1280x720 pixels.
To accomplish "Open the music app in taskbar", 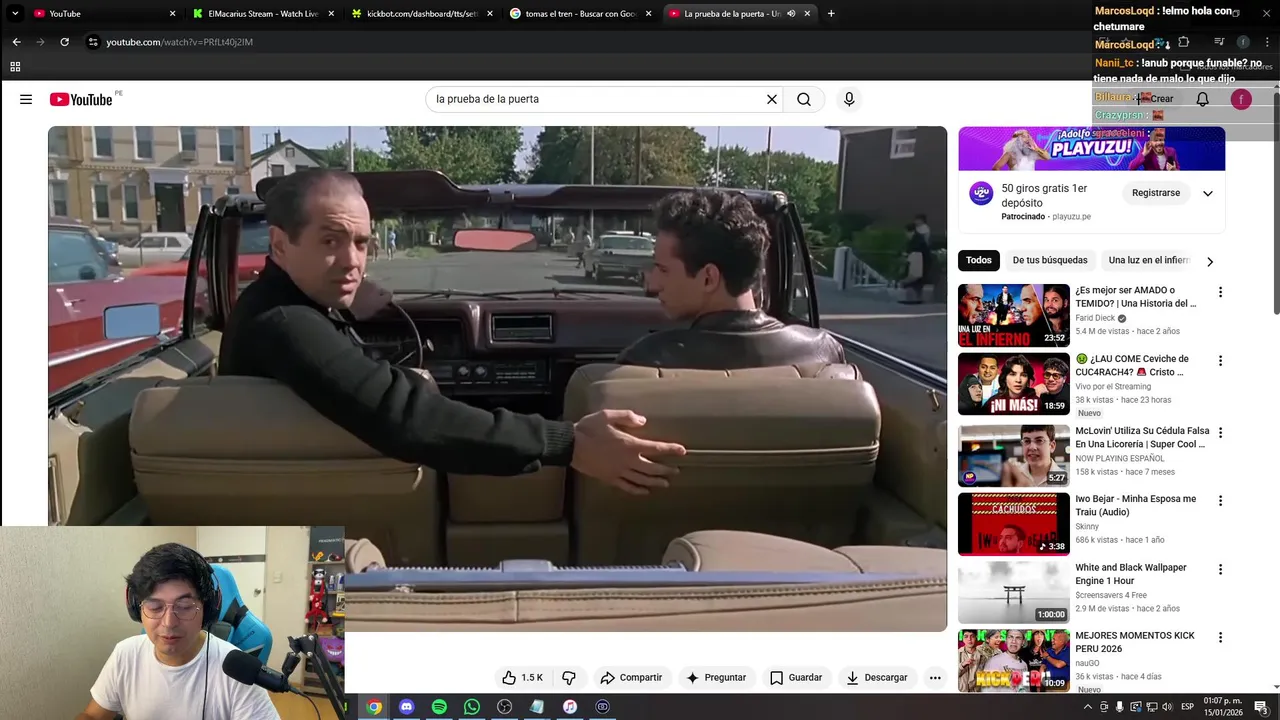I will coord(569,707).
